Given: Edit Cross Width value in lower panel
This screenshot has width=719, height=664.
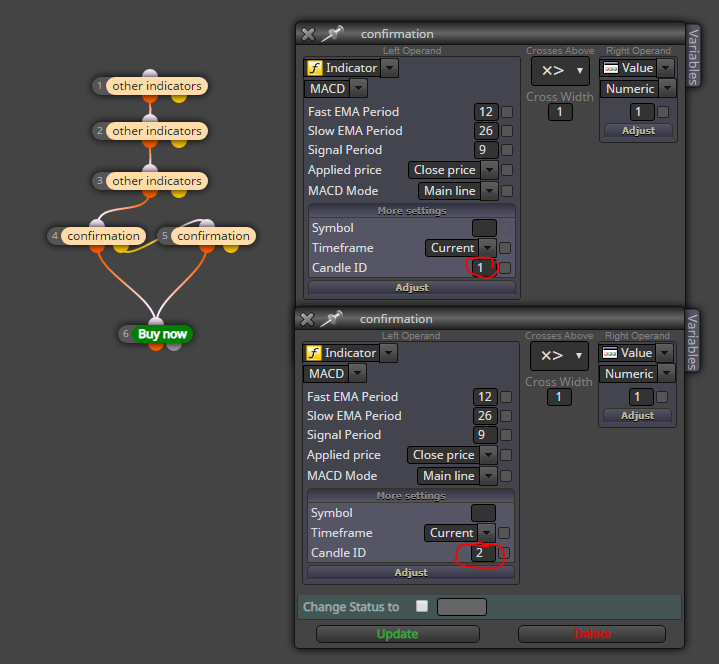Looking at the screenshot, I should pos(559,398).
